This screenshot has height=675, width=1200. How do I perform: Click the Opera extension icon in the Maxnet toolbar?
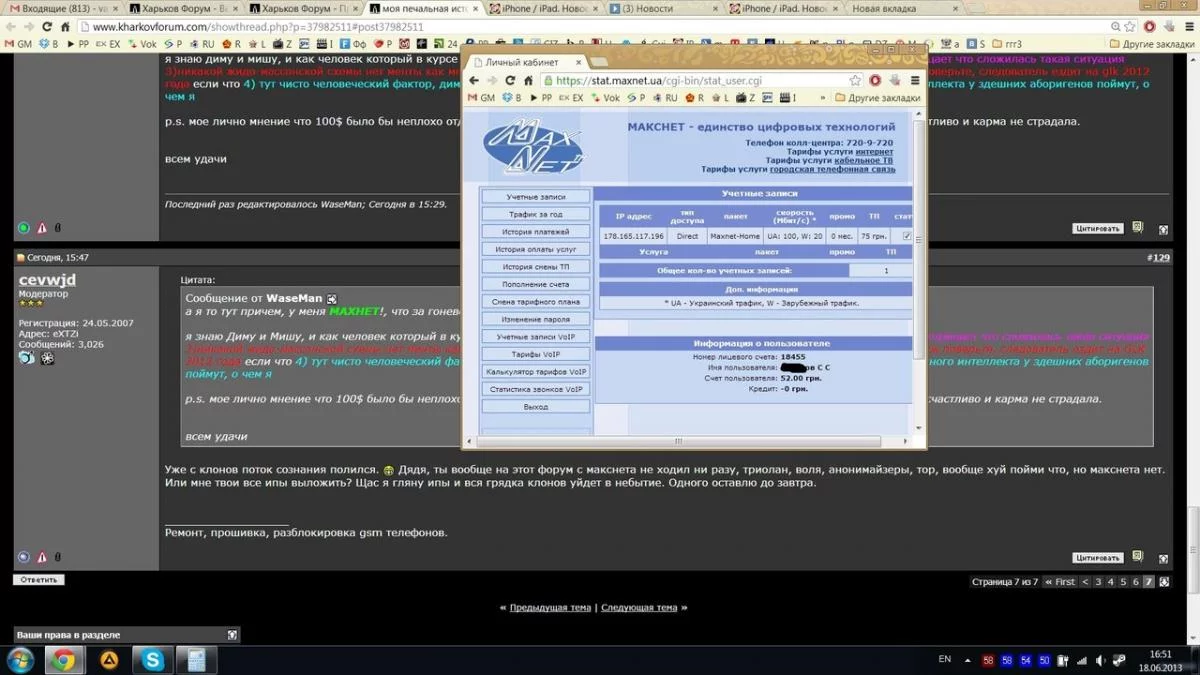(x=875, y=81)
